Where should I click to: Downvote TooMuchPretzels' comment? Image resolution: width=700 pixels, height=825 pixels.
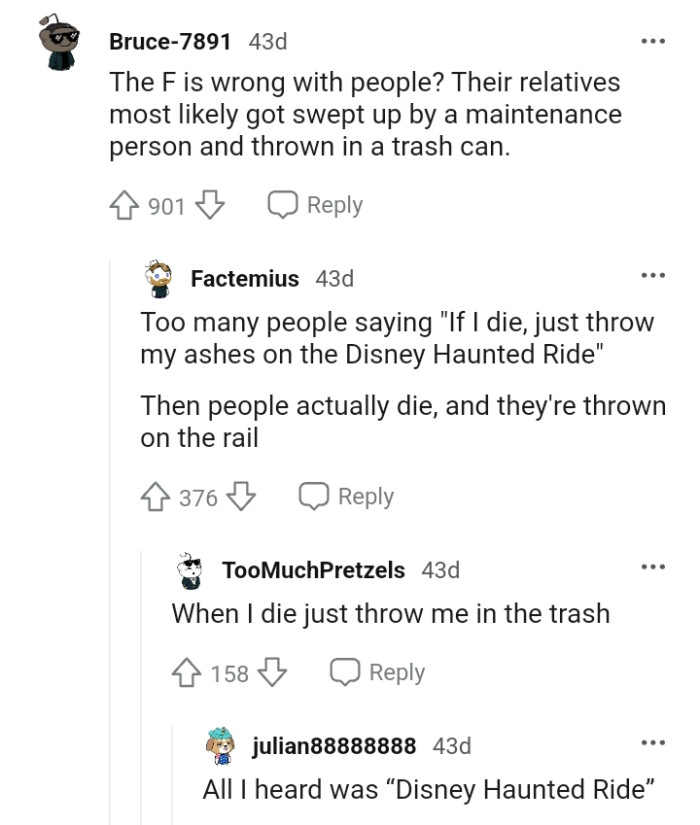(x=271, y=673)
